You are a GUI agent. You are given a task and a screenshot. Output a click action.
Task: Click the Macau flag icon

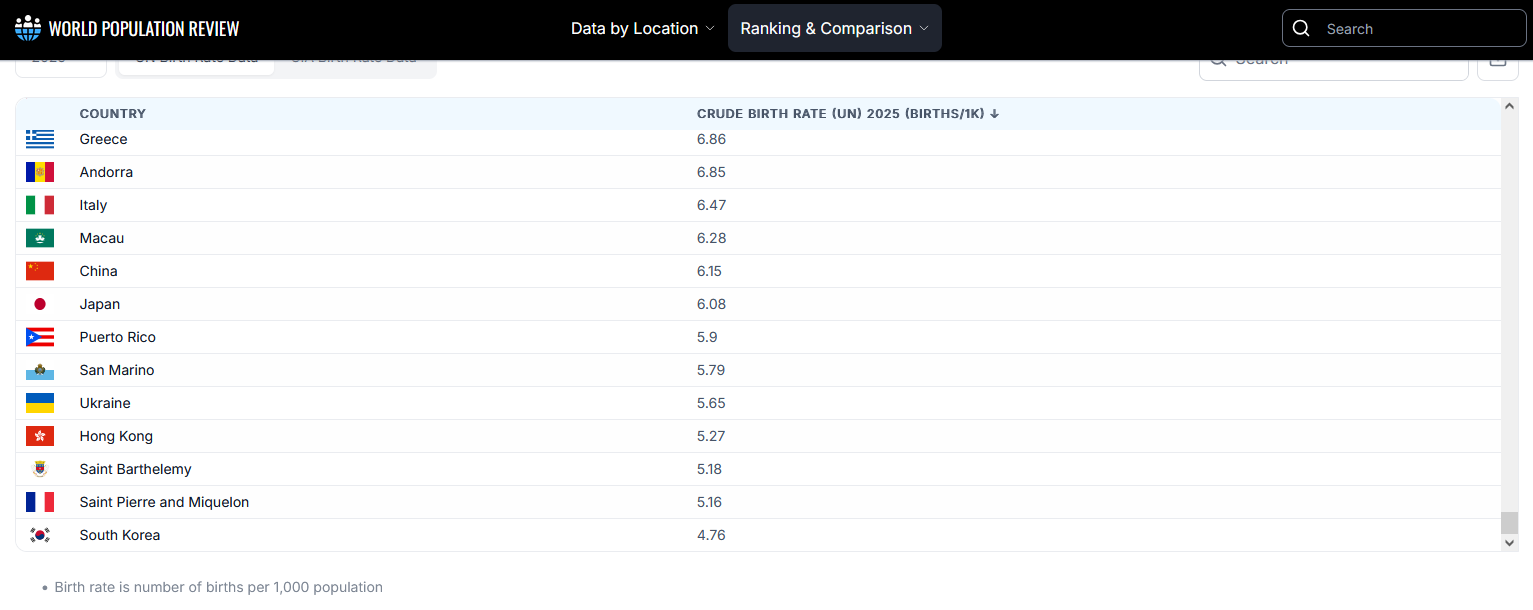(x=40, y=238)
